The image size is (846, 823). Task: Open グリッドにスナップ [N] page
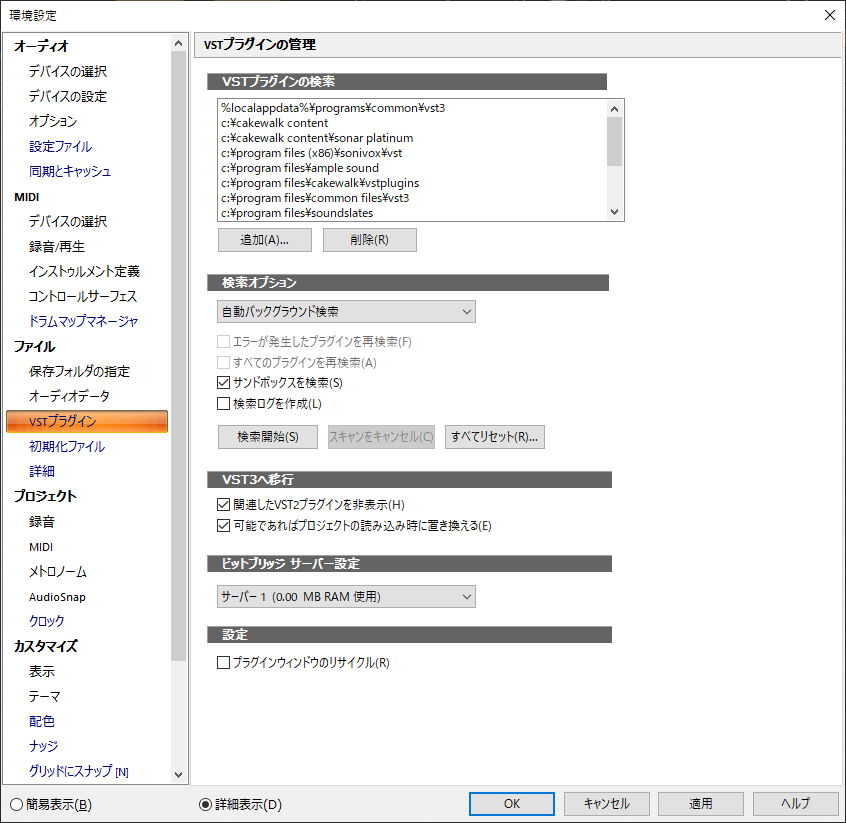[79, 771]
